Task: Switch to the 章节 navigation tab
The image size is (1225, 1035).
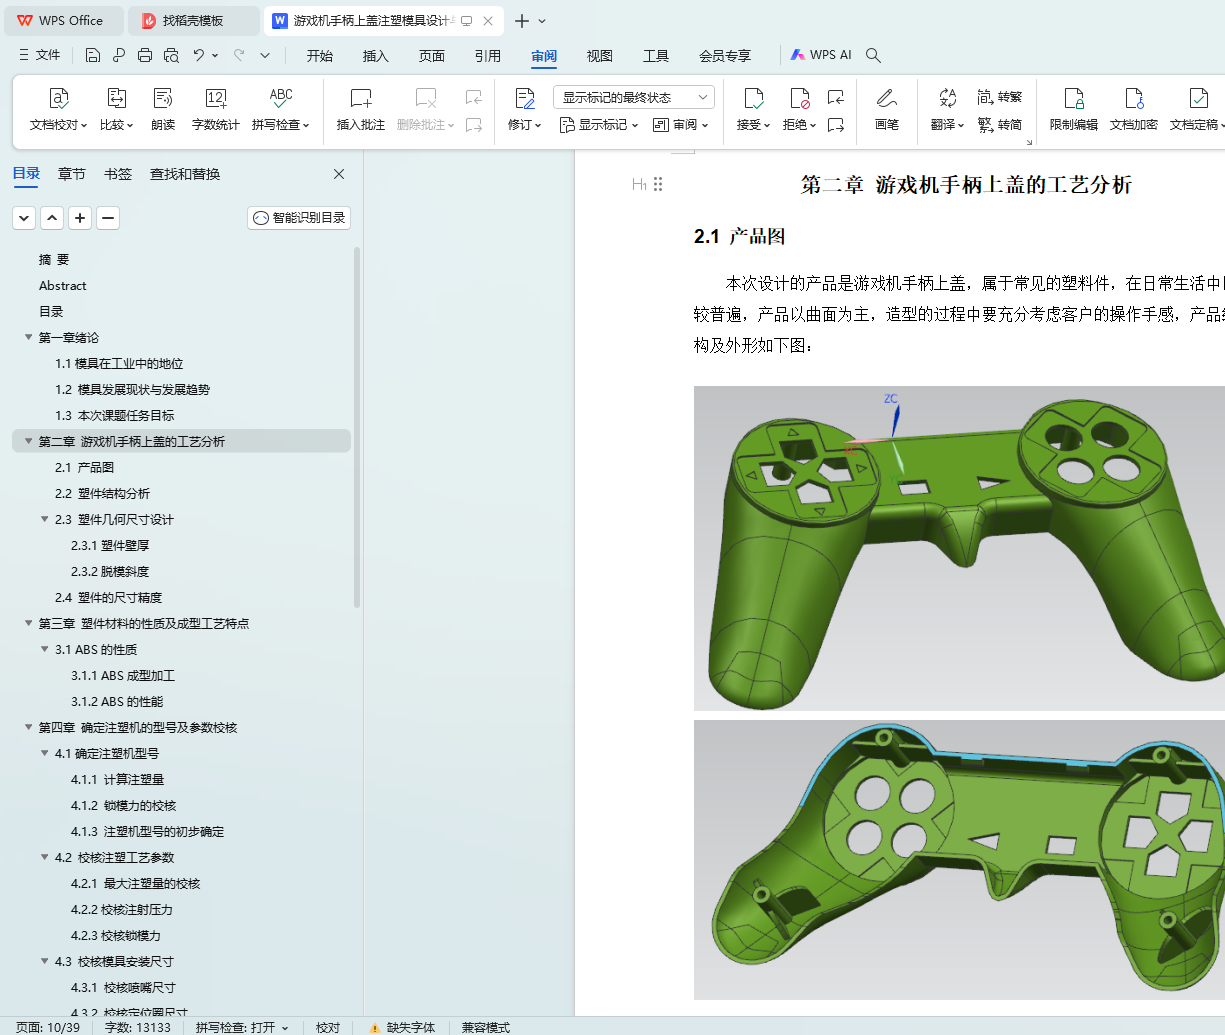Action: 72,174
